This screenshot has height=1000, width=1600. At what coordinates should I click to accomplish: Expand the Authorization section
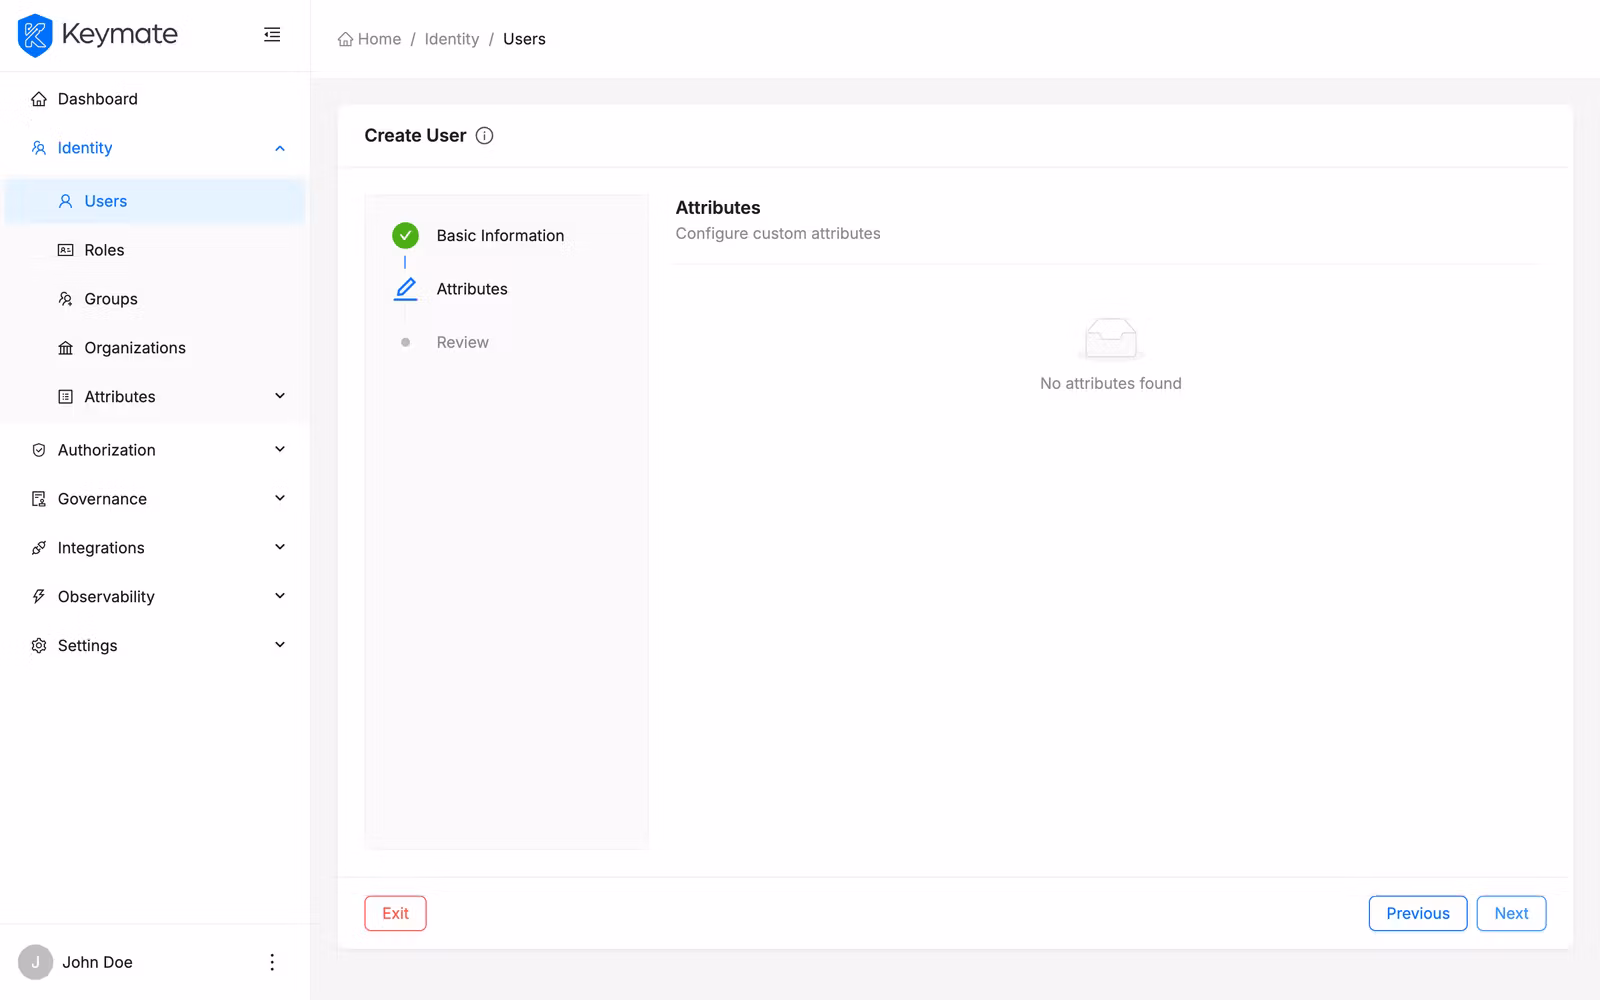pyautogui.click(x=279, y=449)
